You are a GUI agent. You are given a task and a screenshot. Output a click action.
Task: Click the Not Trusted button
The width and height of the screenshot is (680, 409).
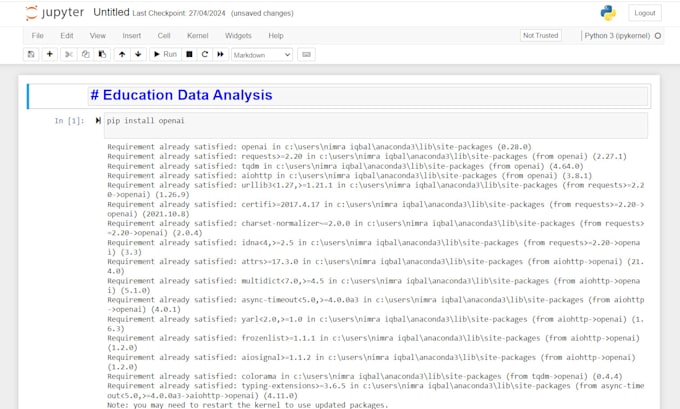pos(540,35)
